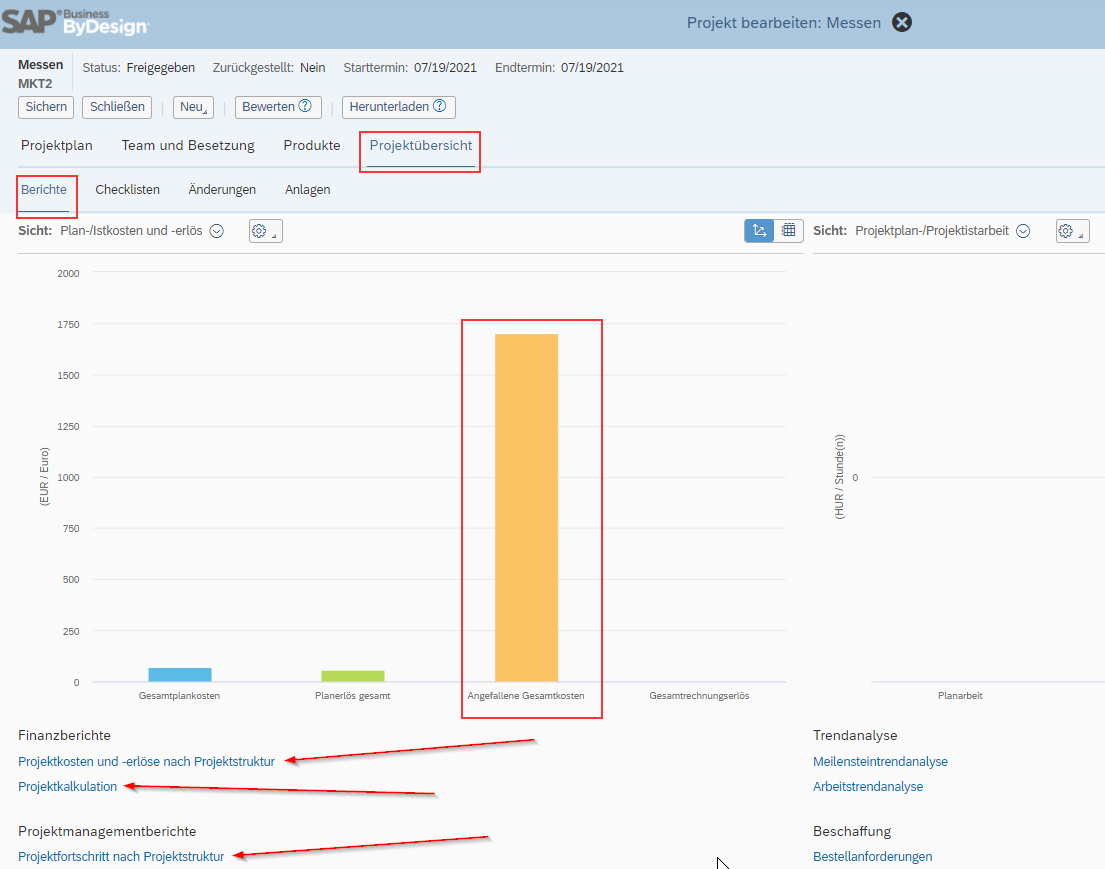This screenshot has height=869, width=1105.
Task: Click the Sichern button
Action: coord(46,107)
